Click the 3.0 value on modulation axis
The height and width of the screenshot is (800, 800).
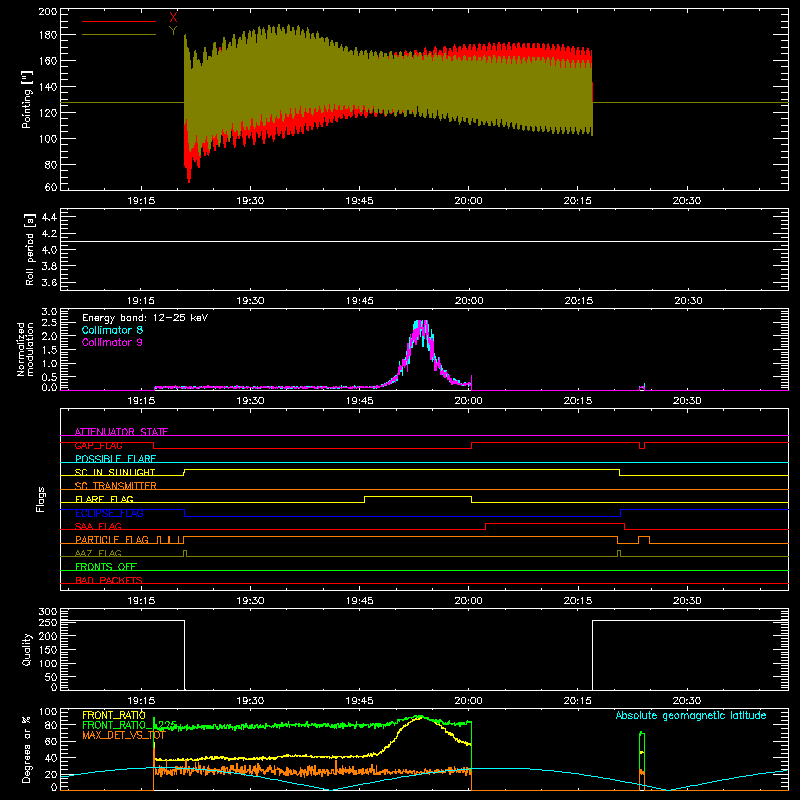pyautogui.click(x=49, y=312)
